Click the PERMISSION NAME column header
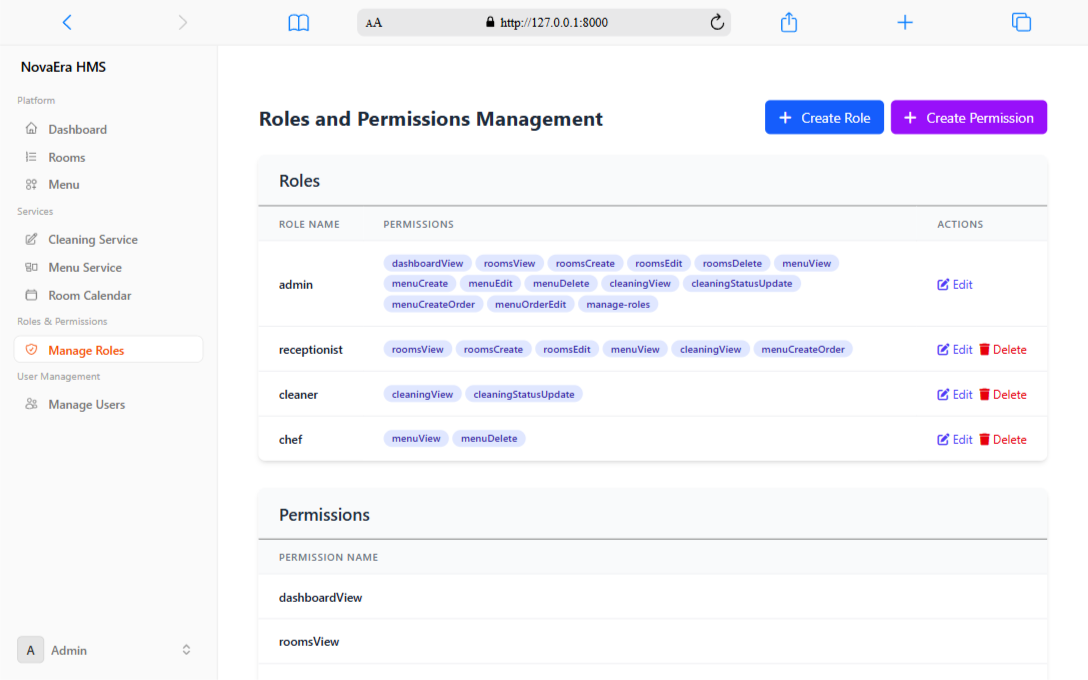 [x=328, y=557]
